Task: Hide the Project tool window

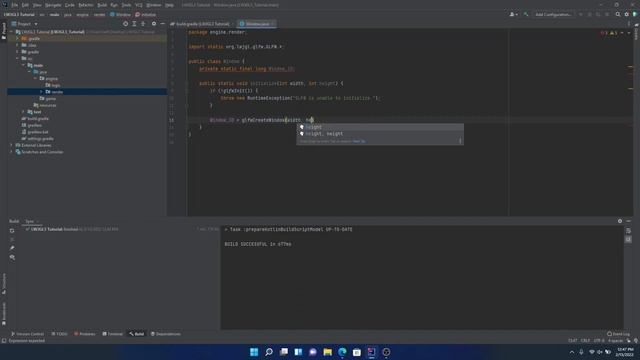Action: [x=162, y=24]
